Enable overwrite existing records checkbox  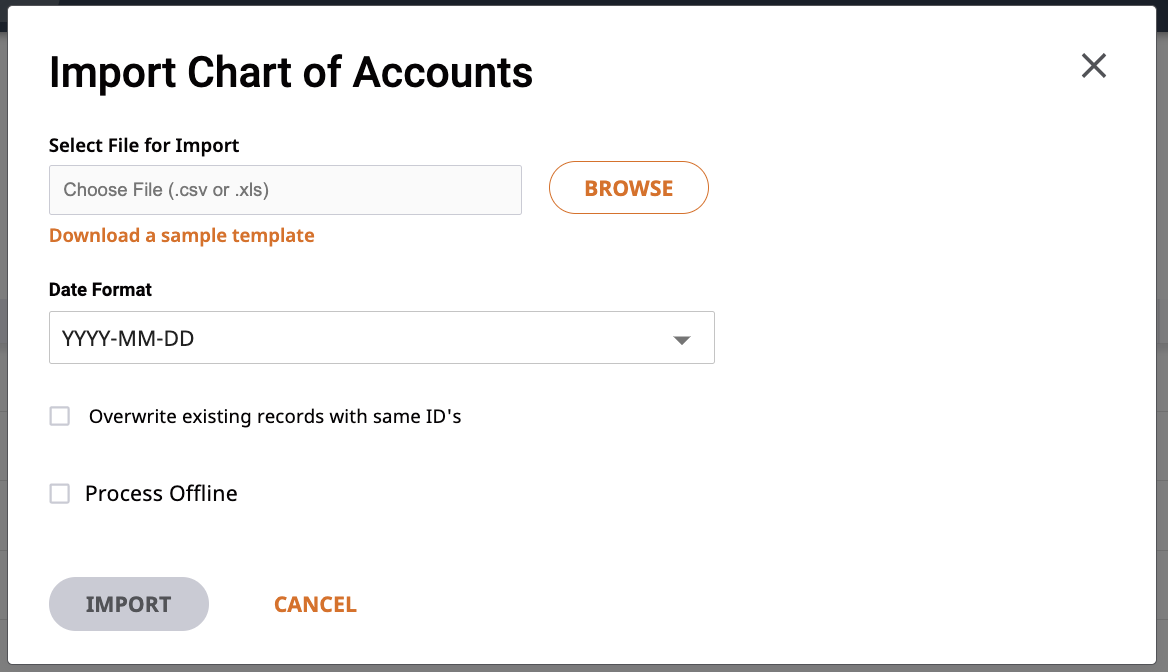[x=60, y=416]
